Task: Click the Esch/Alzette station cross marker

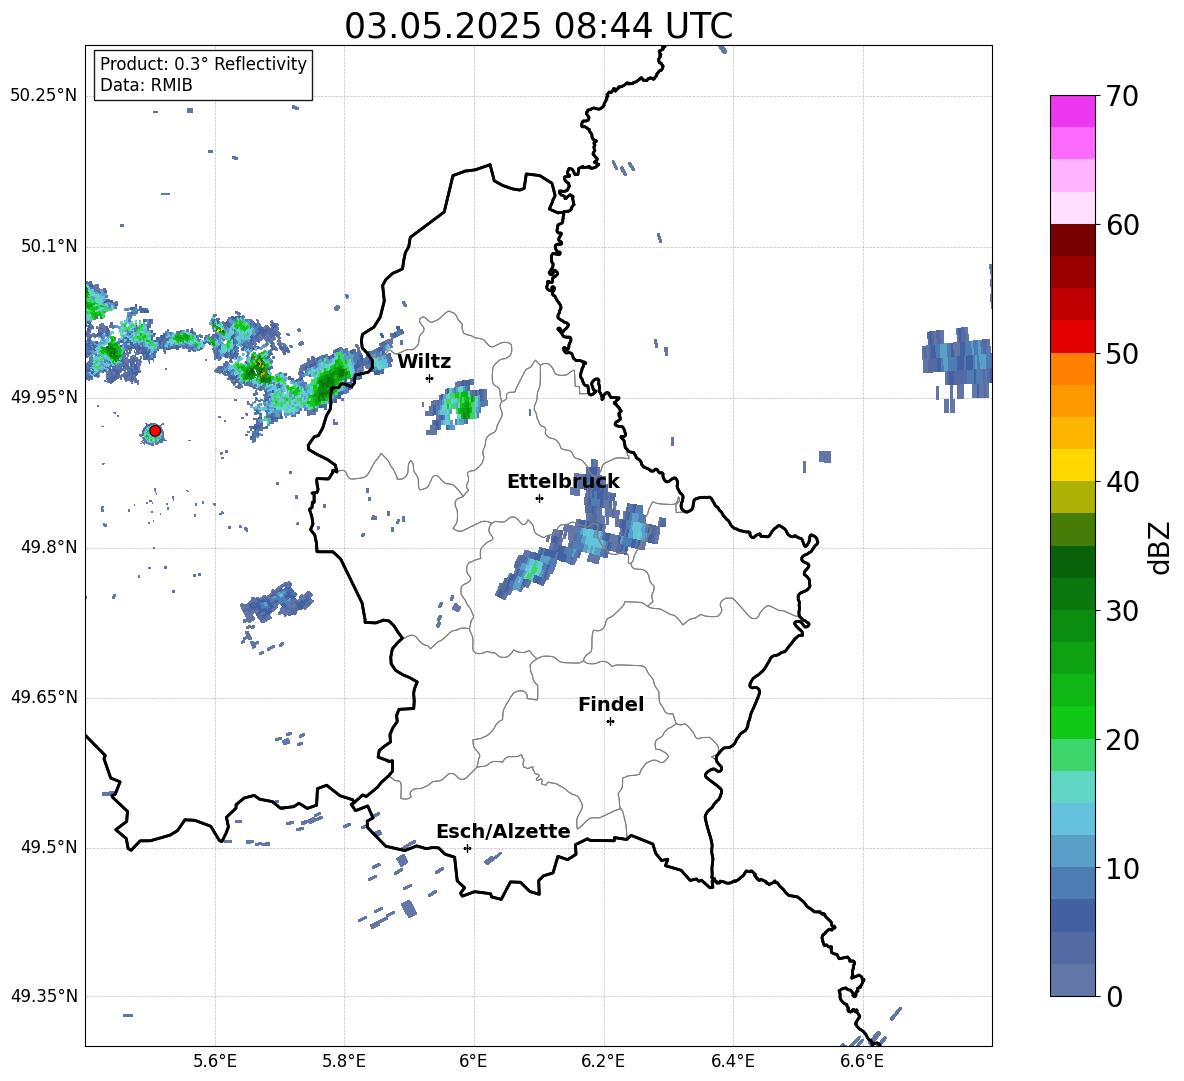Action: click(467, 848)
